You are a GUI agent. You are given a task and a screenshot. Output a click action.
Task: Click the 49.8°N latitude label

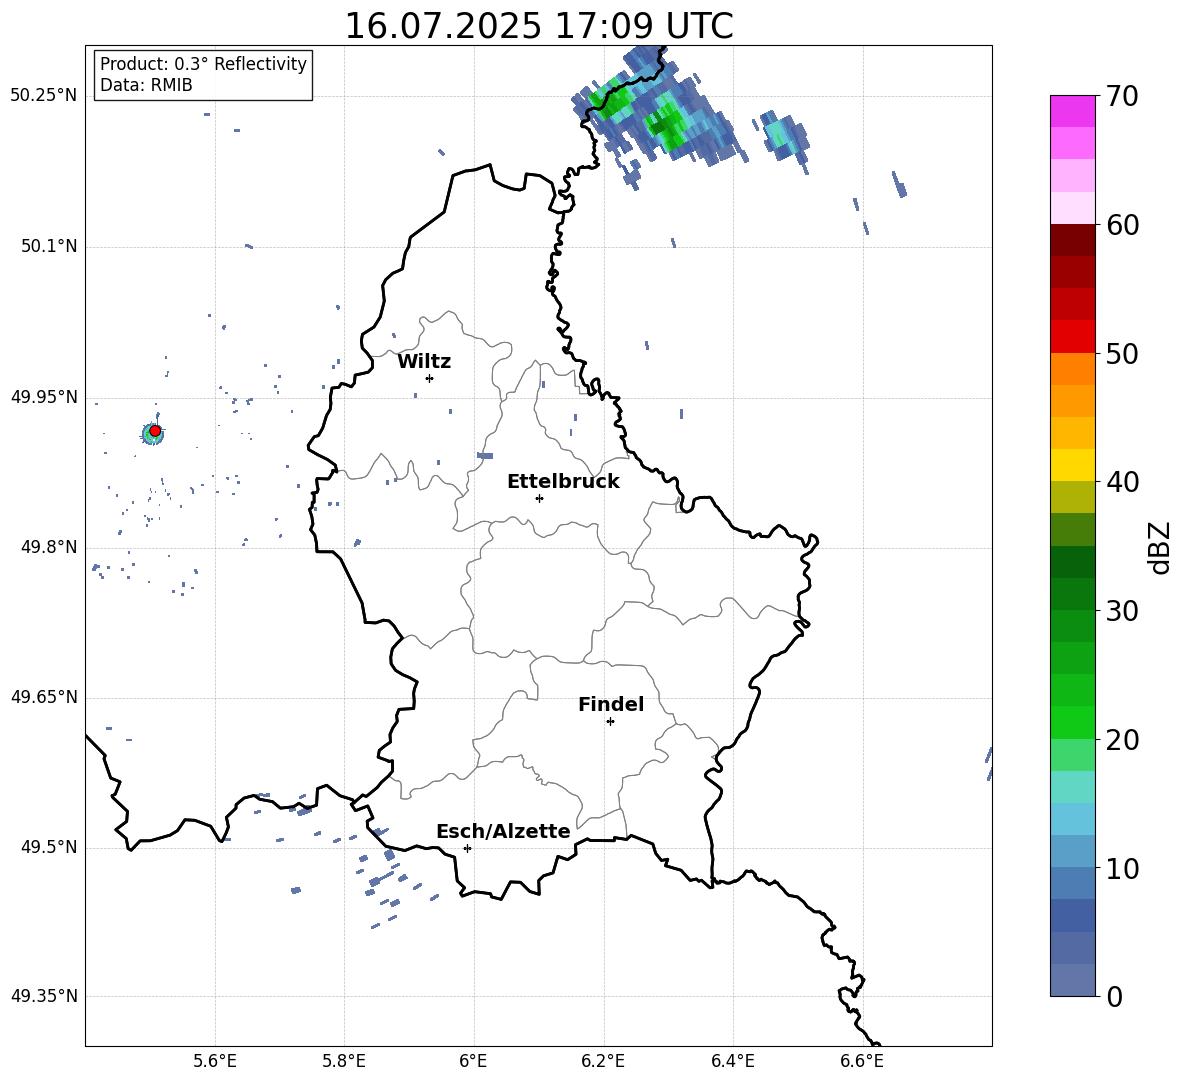[48, 547]
